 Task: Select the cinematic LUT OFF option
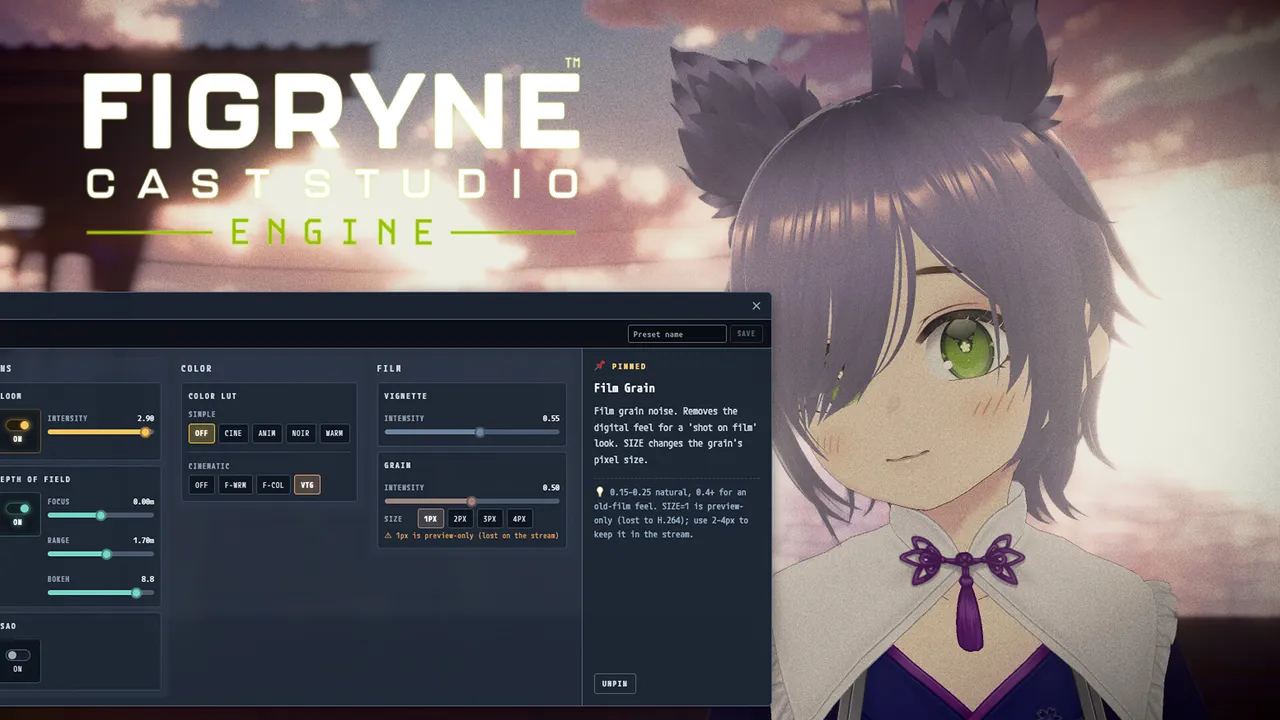[x=202, y=485]
